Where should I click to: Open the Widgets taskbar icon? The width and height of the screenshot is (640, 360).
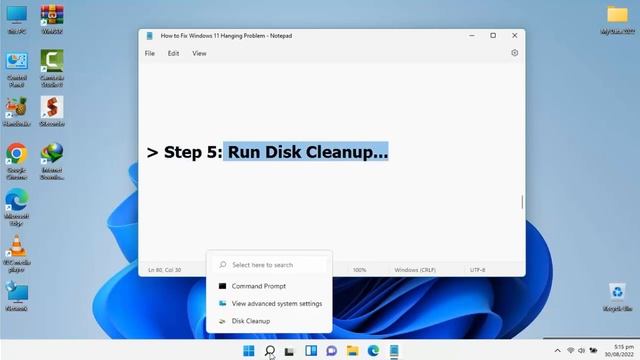pos(311,351)
